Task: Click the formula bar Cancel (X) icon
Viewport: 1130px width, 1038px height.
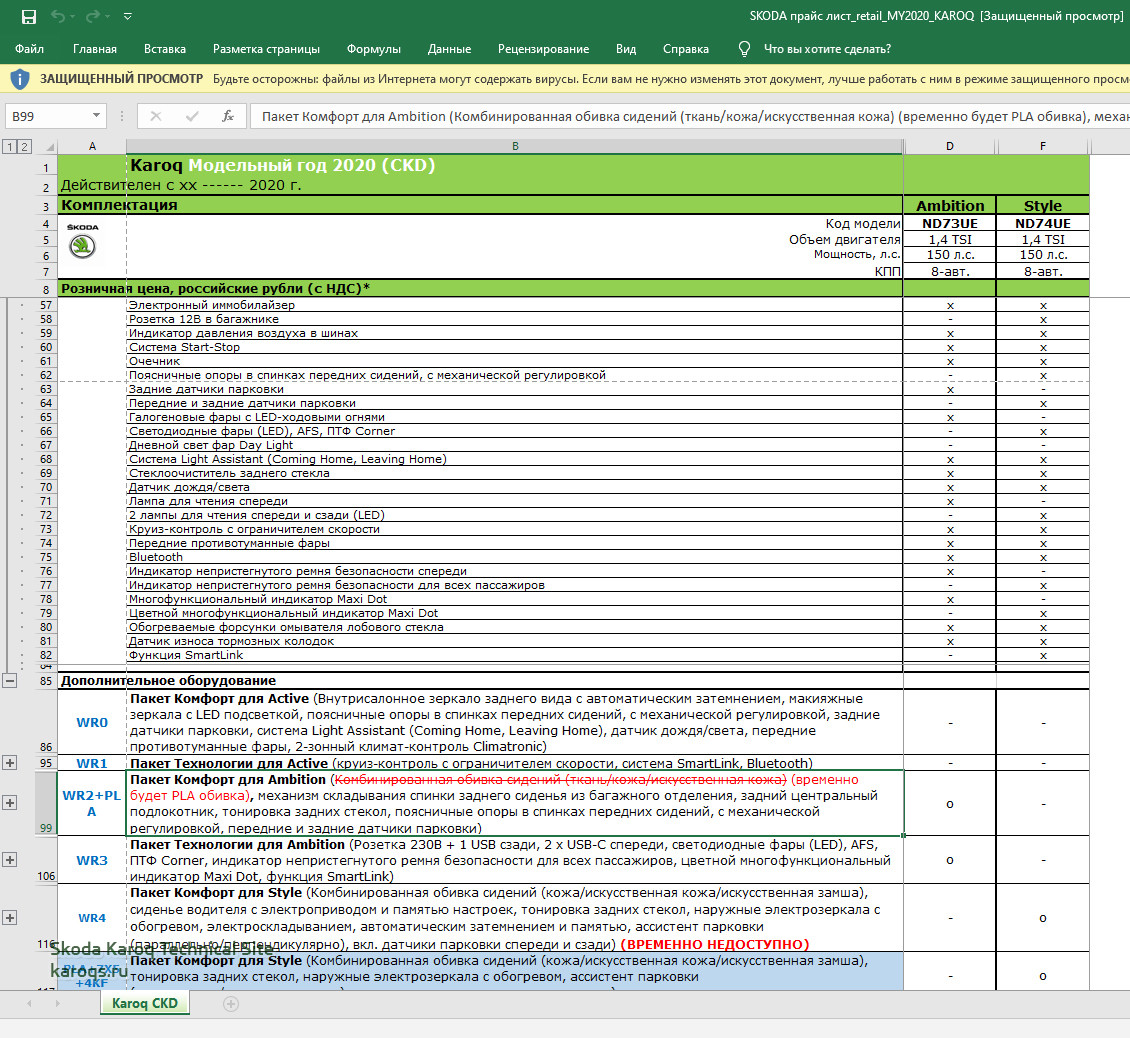Action: click(x=156, y=116)
